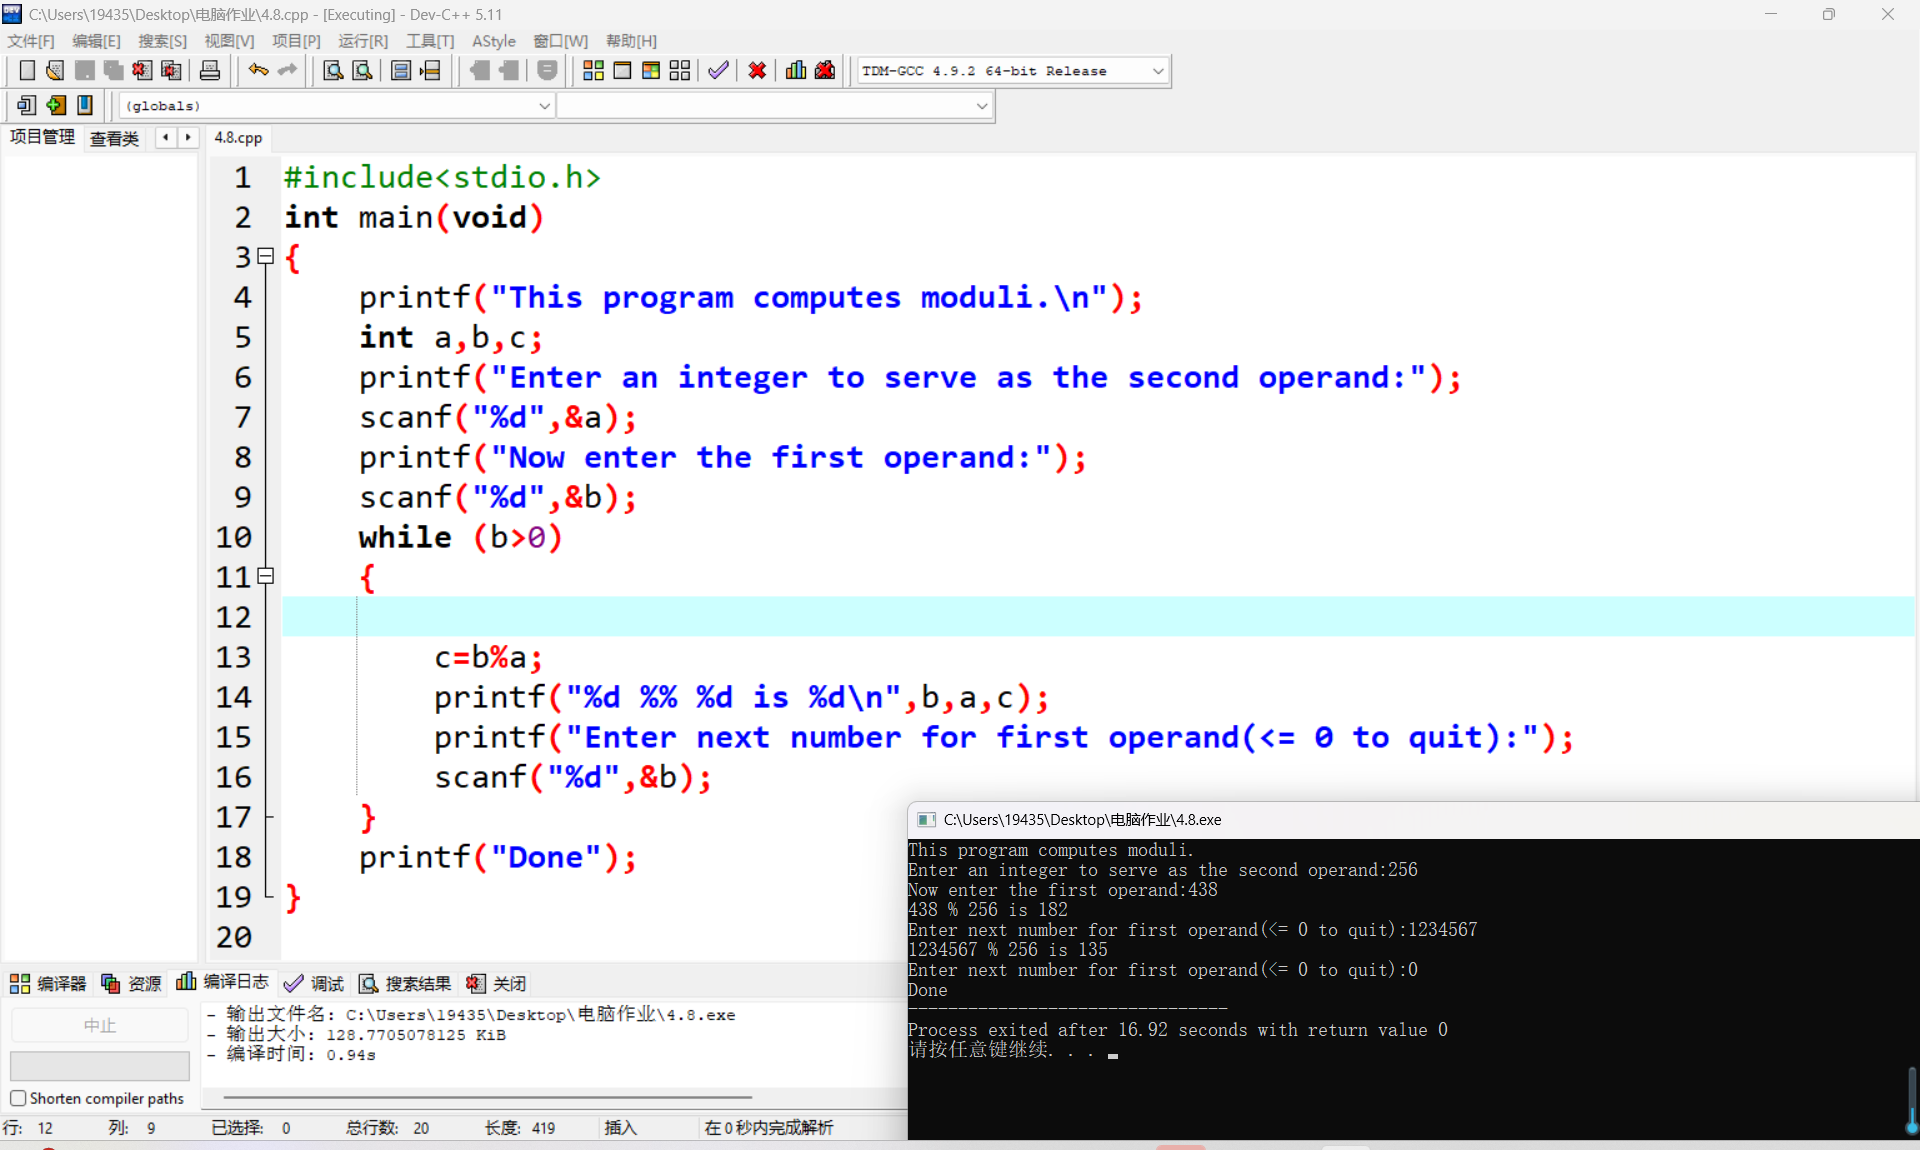The width and height of the screenshot is (1920, 1150).
Task: Click the Find magnifier icon in toolbar
Action: pyautogui.click(x=333, y=70)
